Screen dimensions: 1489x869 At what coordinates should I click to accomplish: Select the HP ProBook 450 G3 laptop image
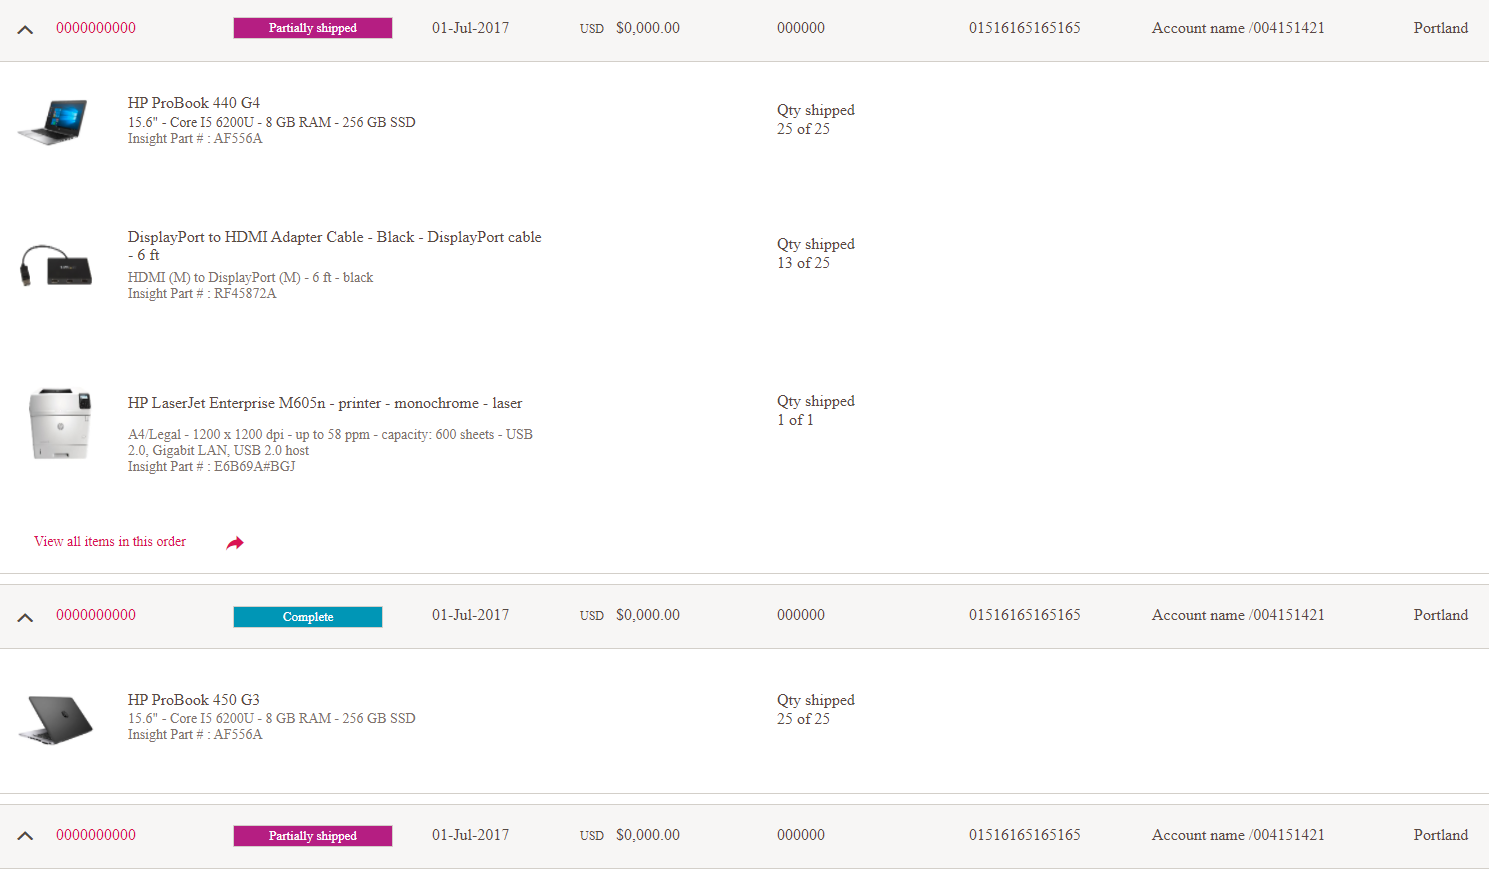tap(56, 719)
